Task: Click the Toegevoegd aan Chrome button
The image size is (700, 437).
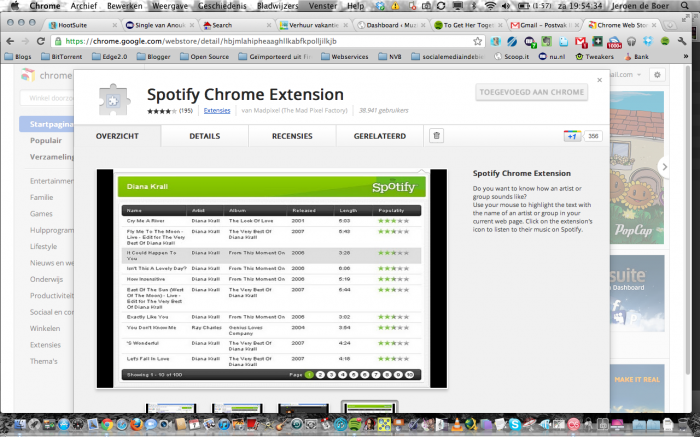Action: 531,92
